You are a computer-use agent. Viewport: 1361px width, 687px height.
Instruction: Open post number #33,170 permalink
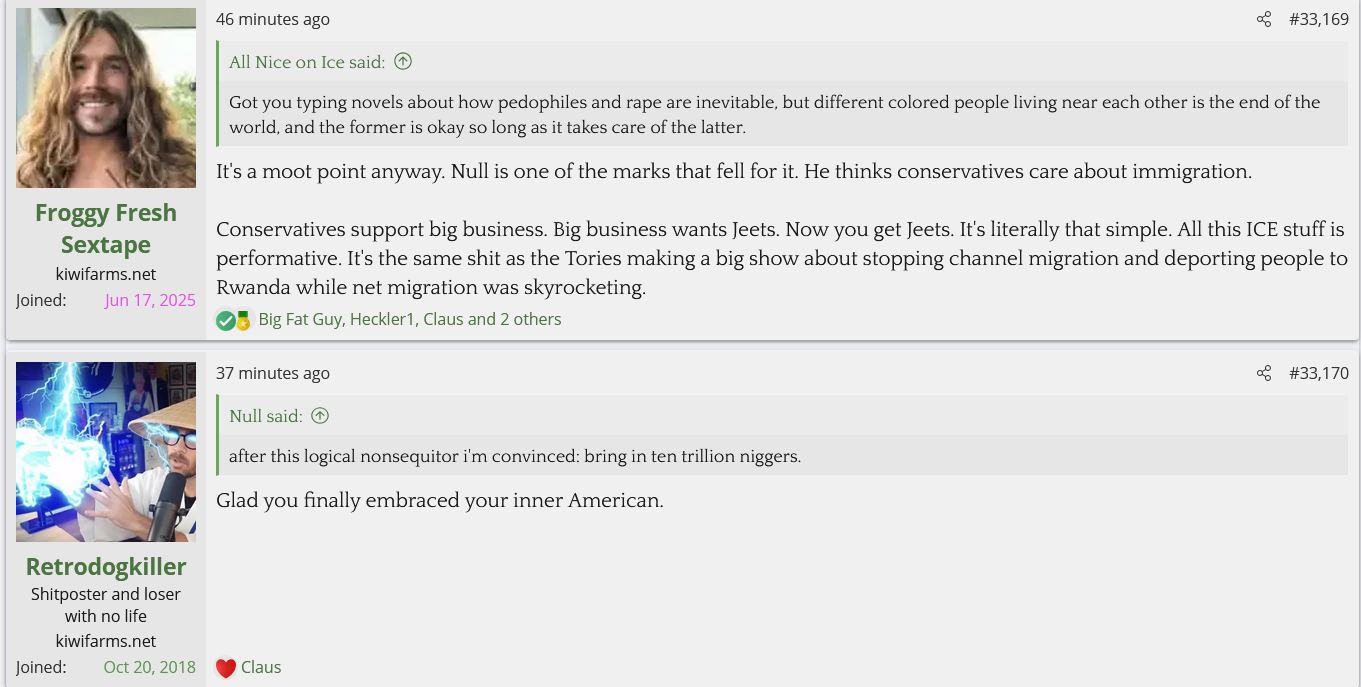click(x=1318, y=373)
